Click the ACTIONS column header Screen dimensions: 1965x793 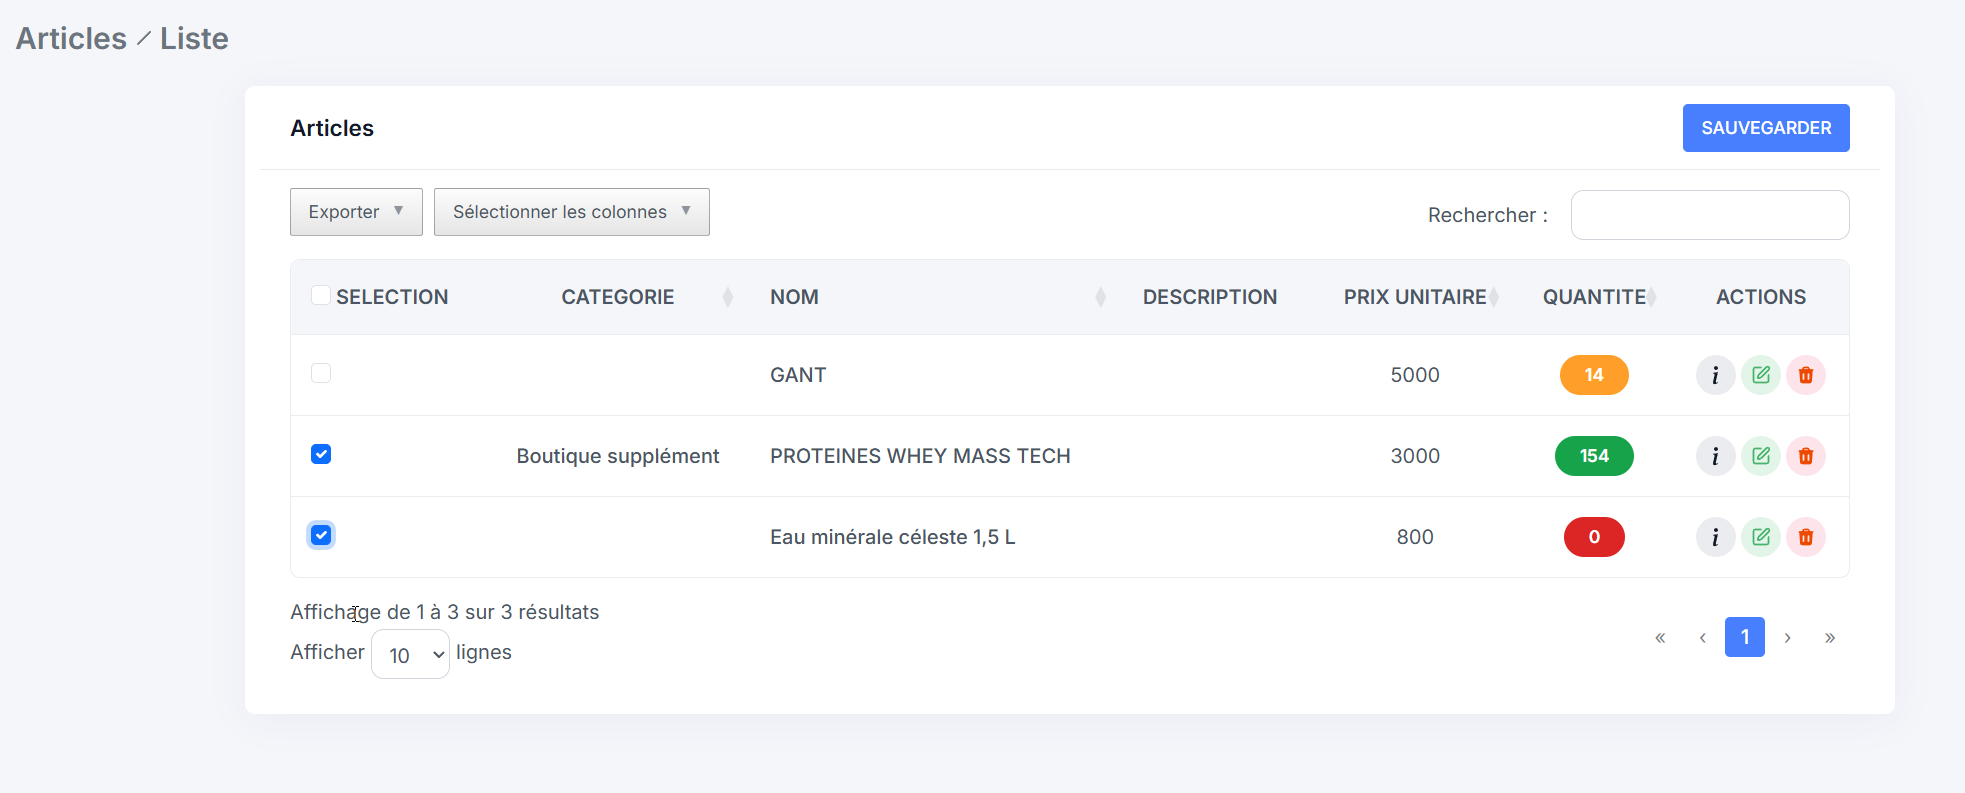[1761, 297]
